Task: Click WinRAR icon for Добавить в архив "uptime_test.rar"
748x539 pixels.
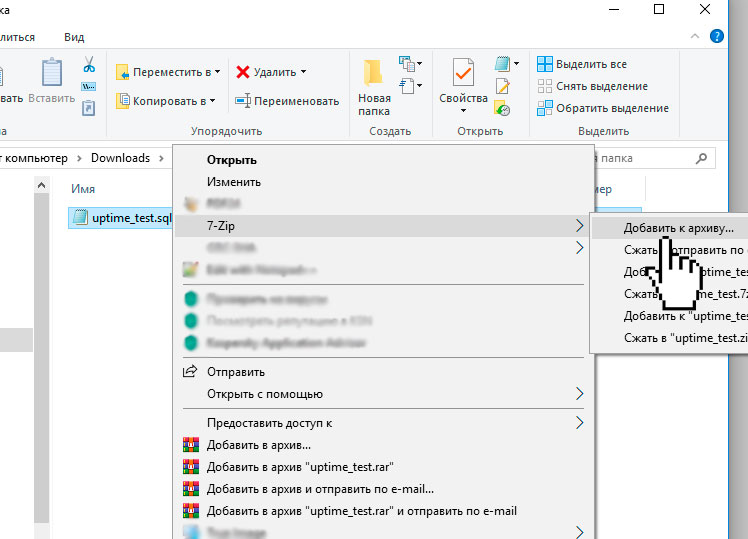Action: (191, 466)
